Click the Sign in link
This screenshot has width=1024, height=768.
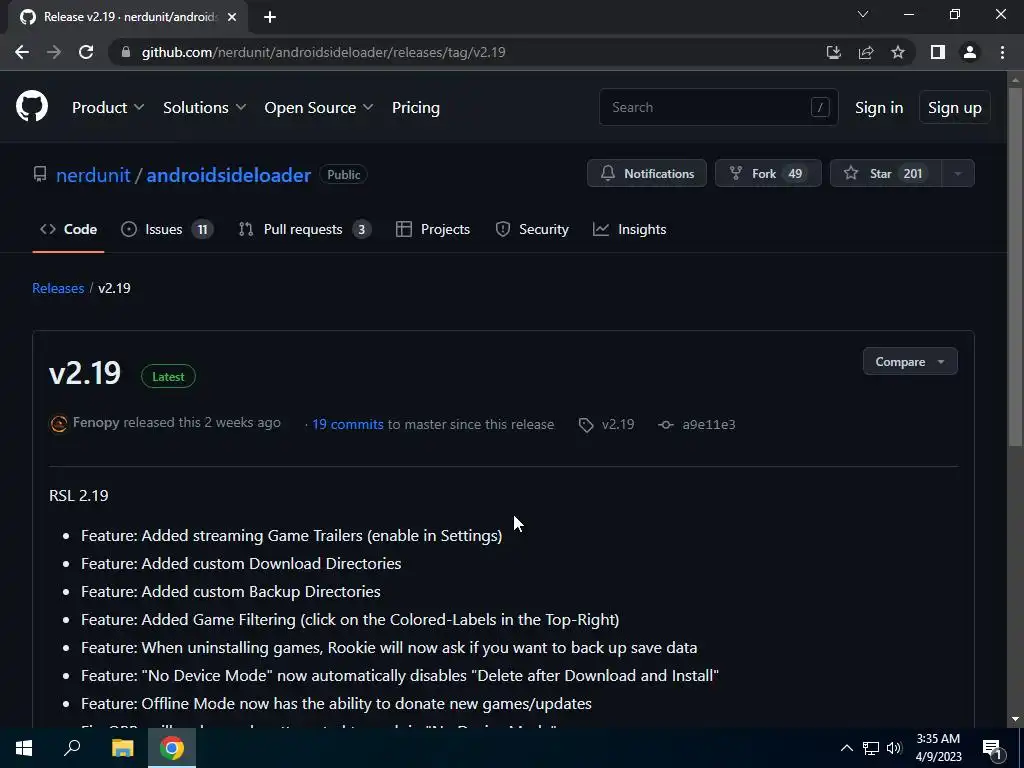pyautogui.click(x=879, y=108)
